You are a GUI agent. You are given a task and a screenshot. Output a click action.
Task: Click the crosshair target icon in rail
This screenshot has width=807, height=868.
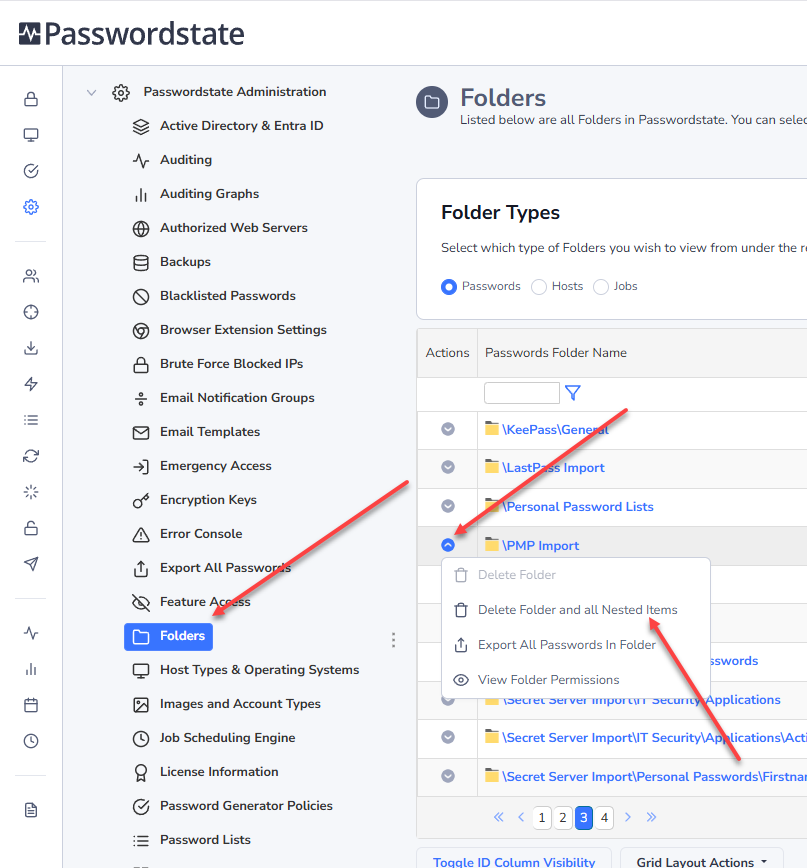(31, 312)
